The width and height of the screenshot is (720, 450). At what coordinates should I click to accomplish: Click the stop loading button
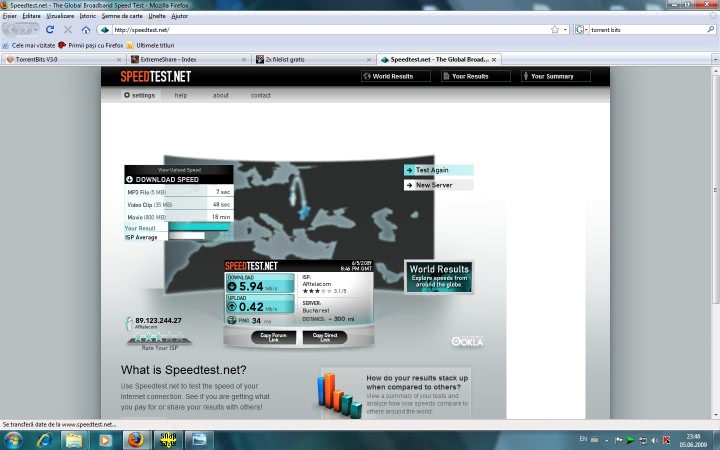click(x=68, y=30)
